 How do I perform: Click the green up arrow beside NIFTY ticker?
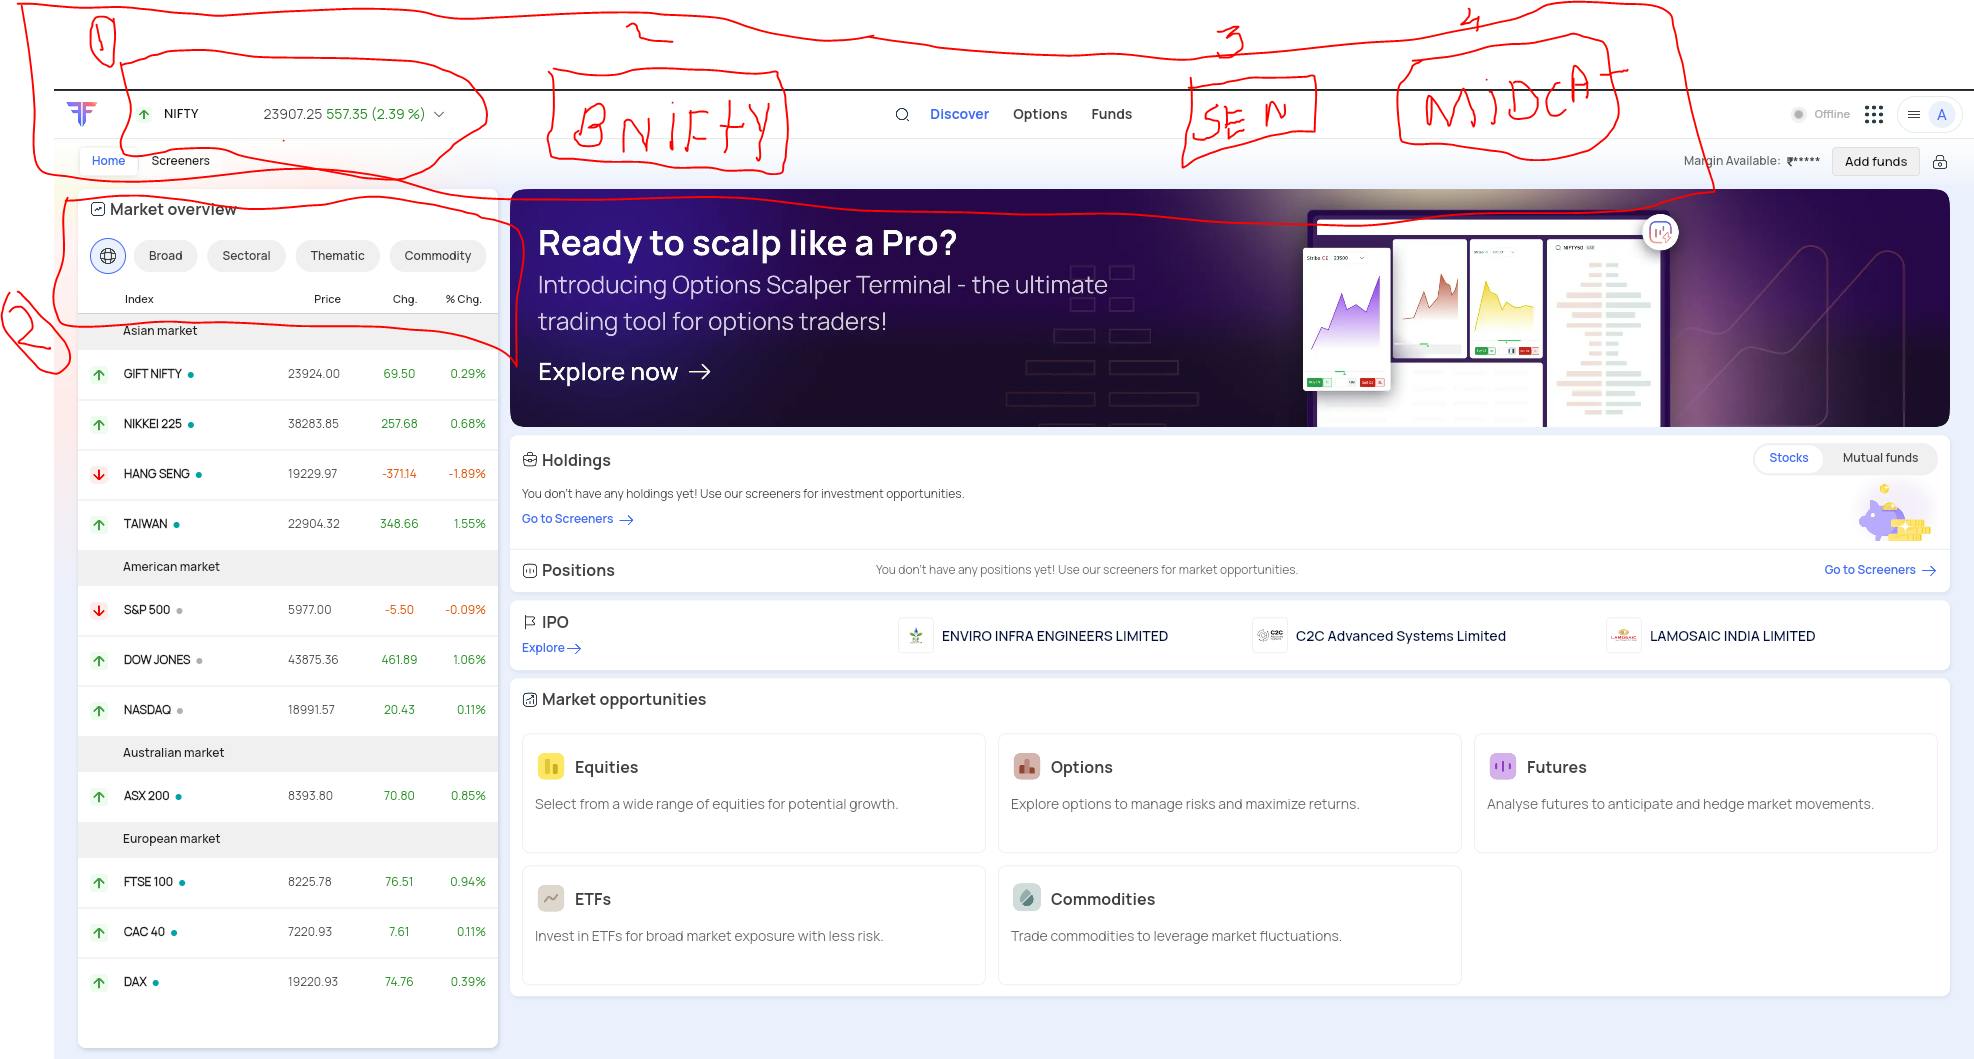point(144,115)
